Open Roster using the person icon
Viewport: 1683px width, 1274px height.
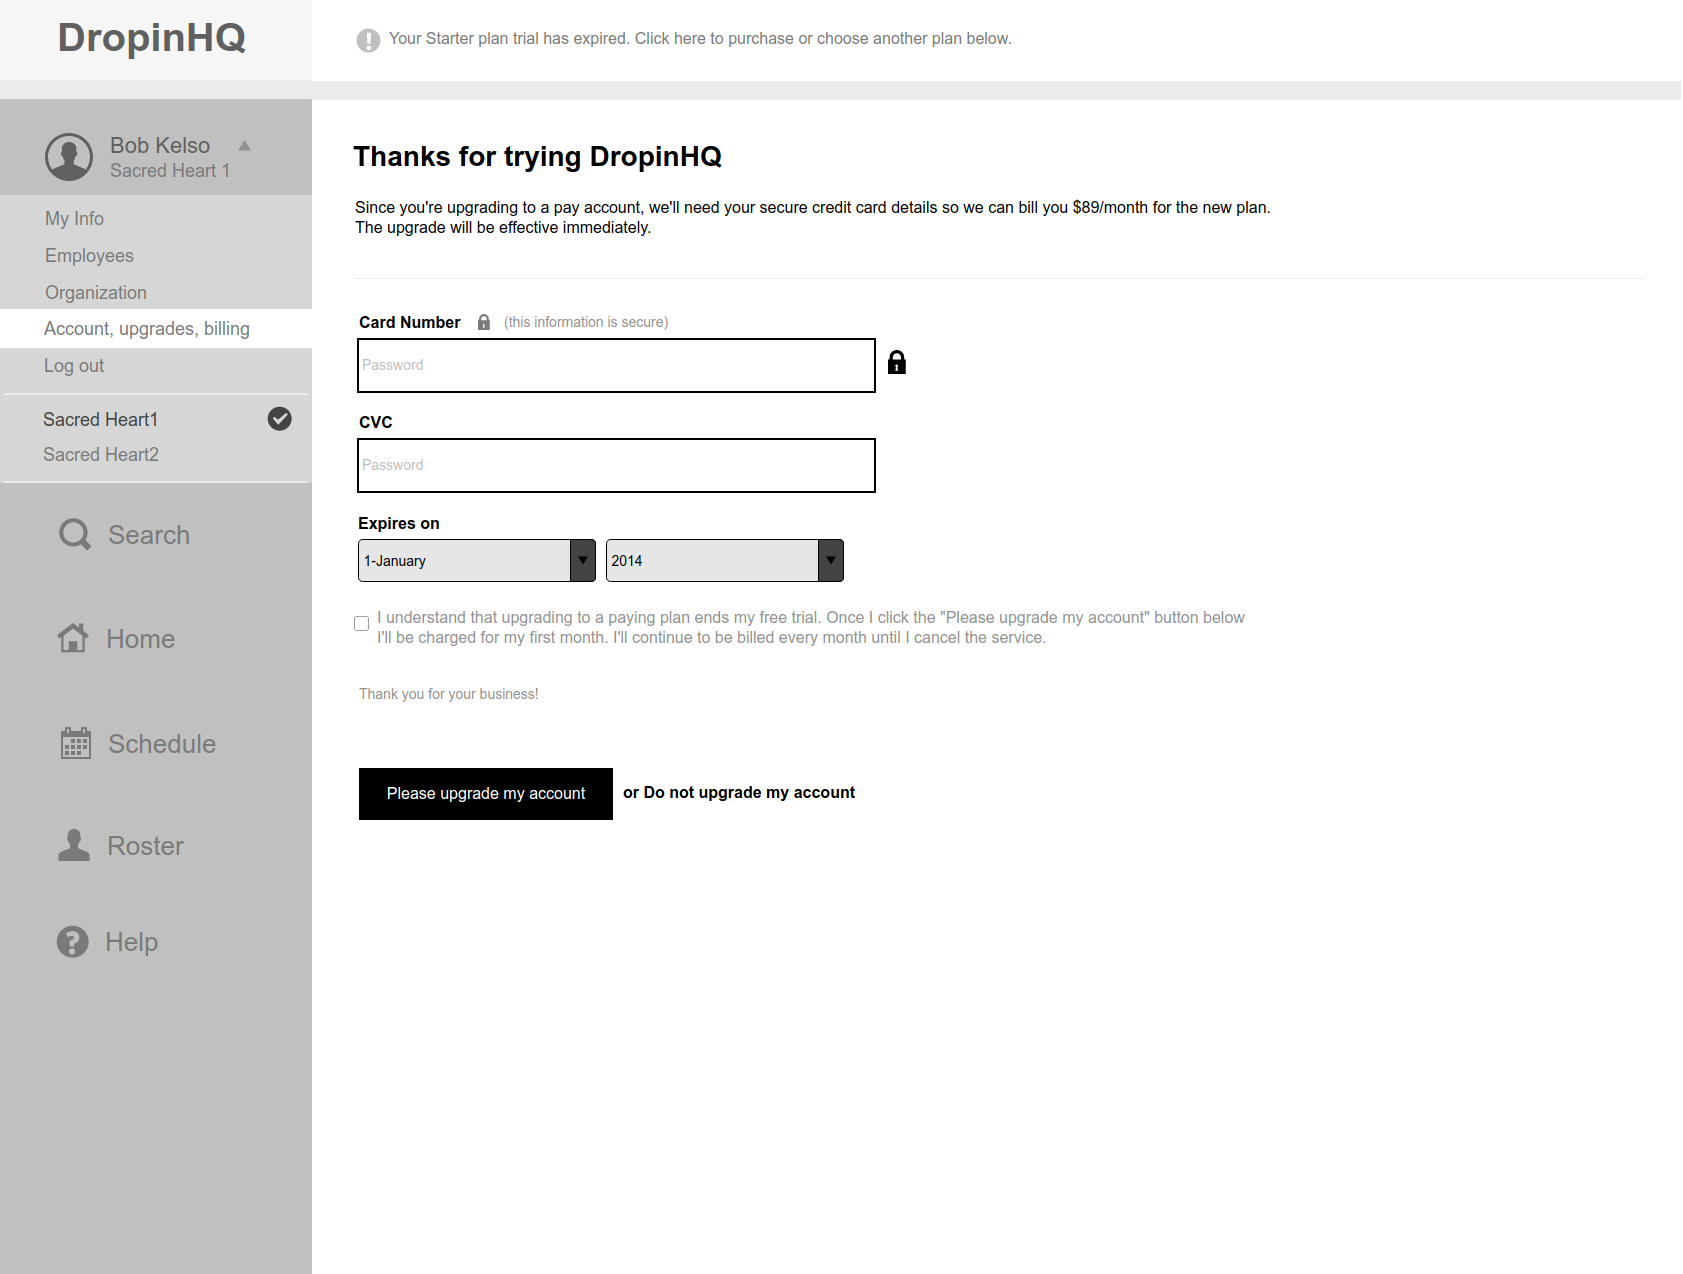[x=74, y=845]
